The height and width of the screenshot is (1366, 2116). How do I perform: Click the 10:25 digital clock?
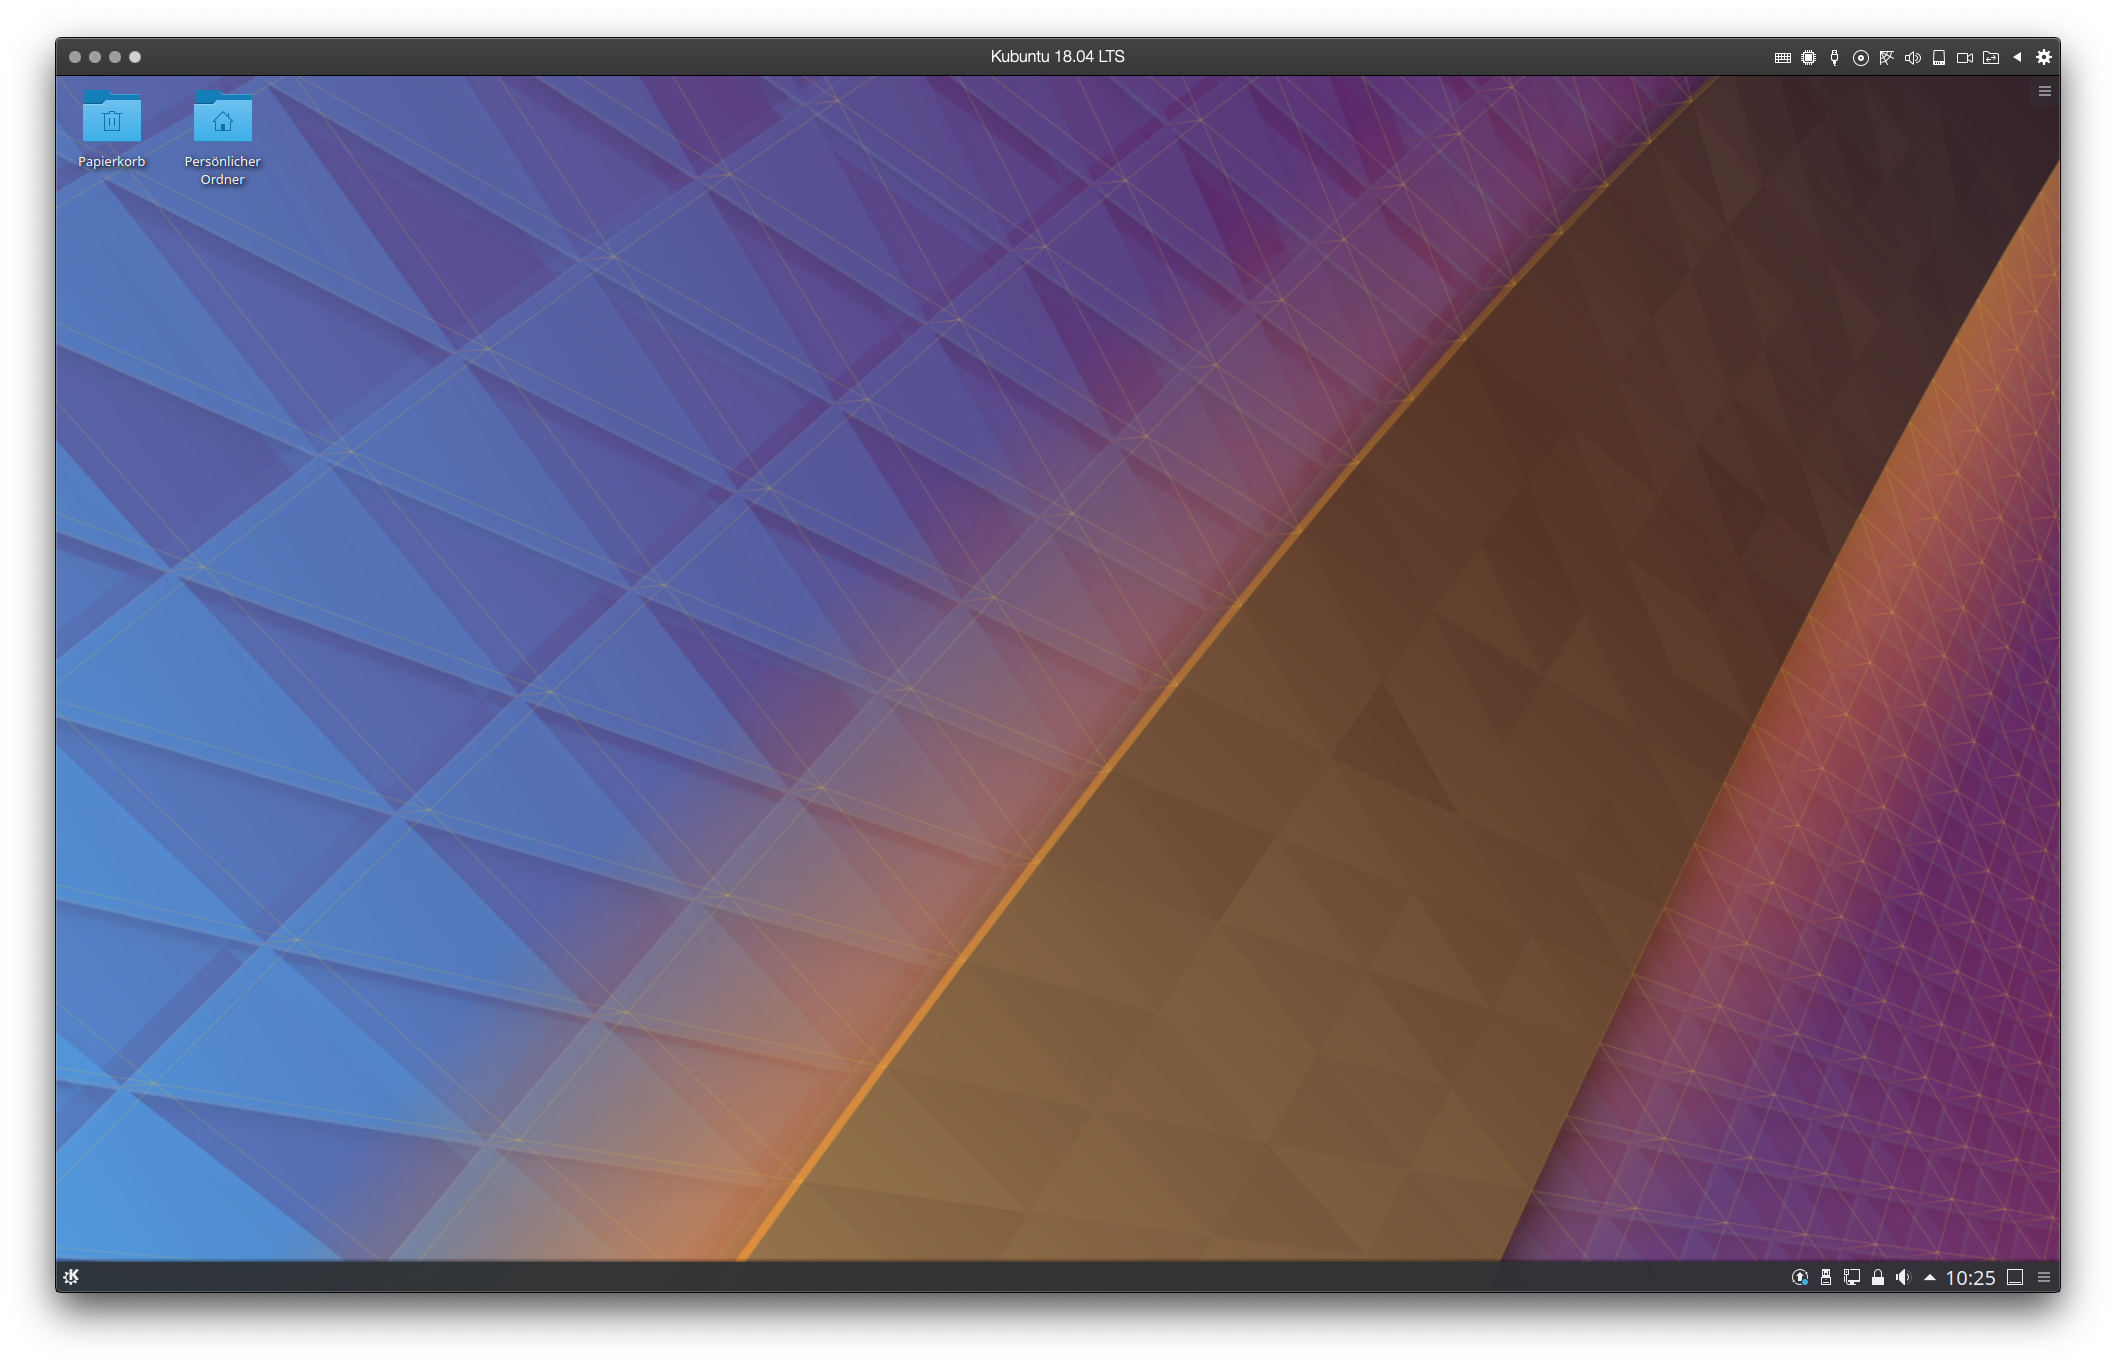click(x=1970, y=1278)
